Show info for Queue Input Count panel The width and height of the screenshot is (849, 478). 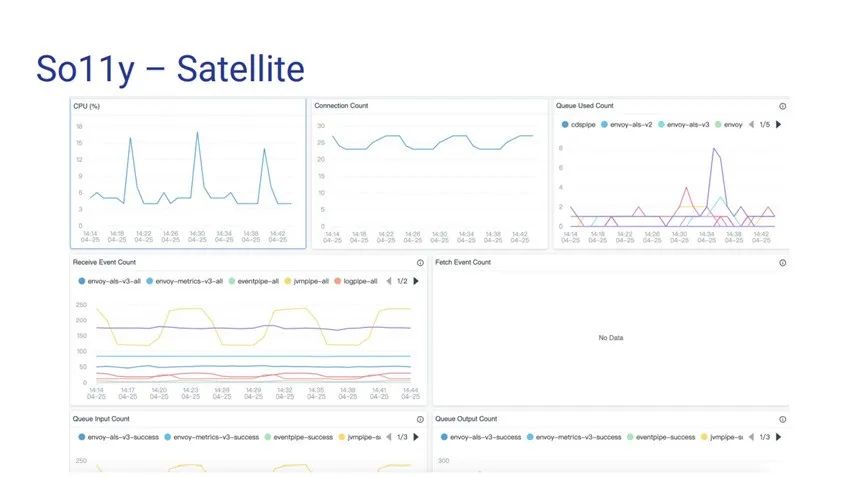pyautogui.click(x=420, y=420)
